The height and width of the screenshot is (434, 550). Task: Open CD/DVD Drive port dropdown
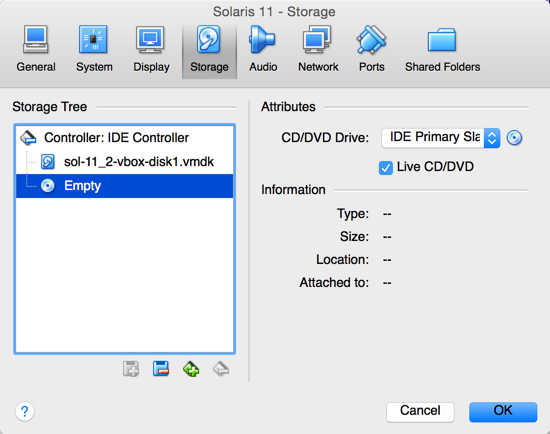click(x=441, y=138)
